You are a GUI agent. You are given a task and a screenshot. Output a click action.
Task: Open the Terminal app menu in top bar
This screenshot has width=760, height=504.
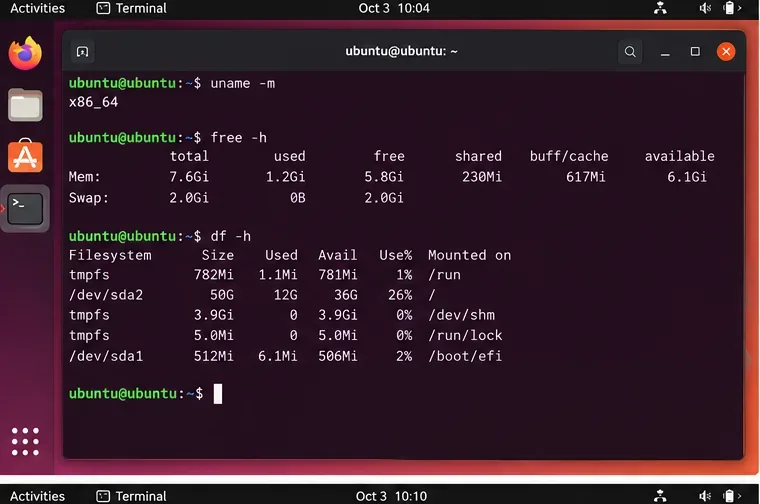[x=131, y=8]
